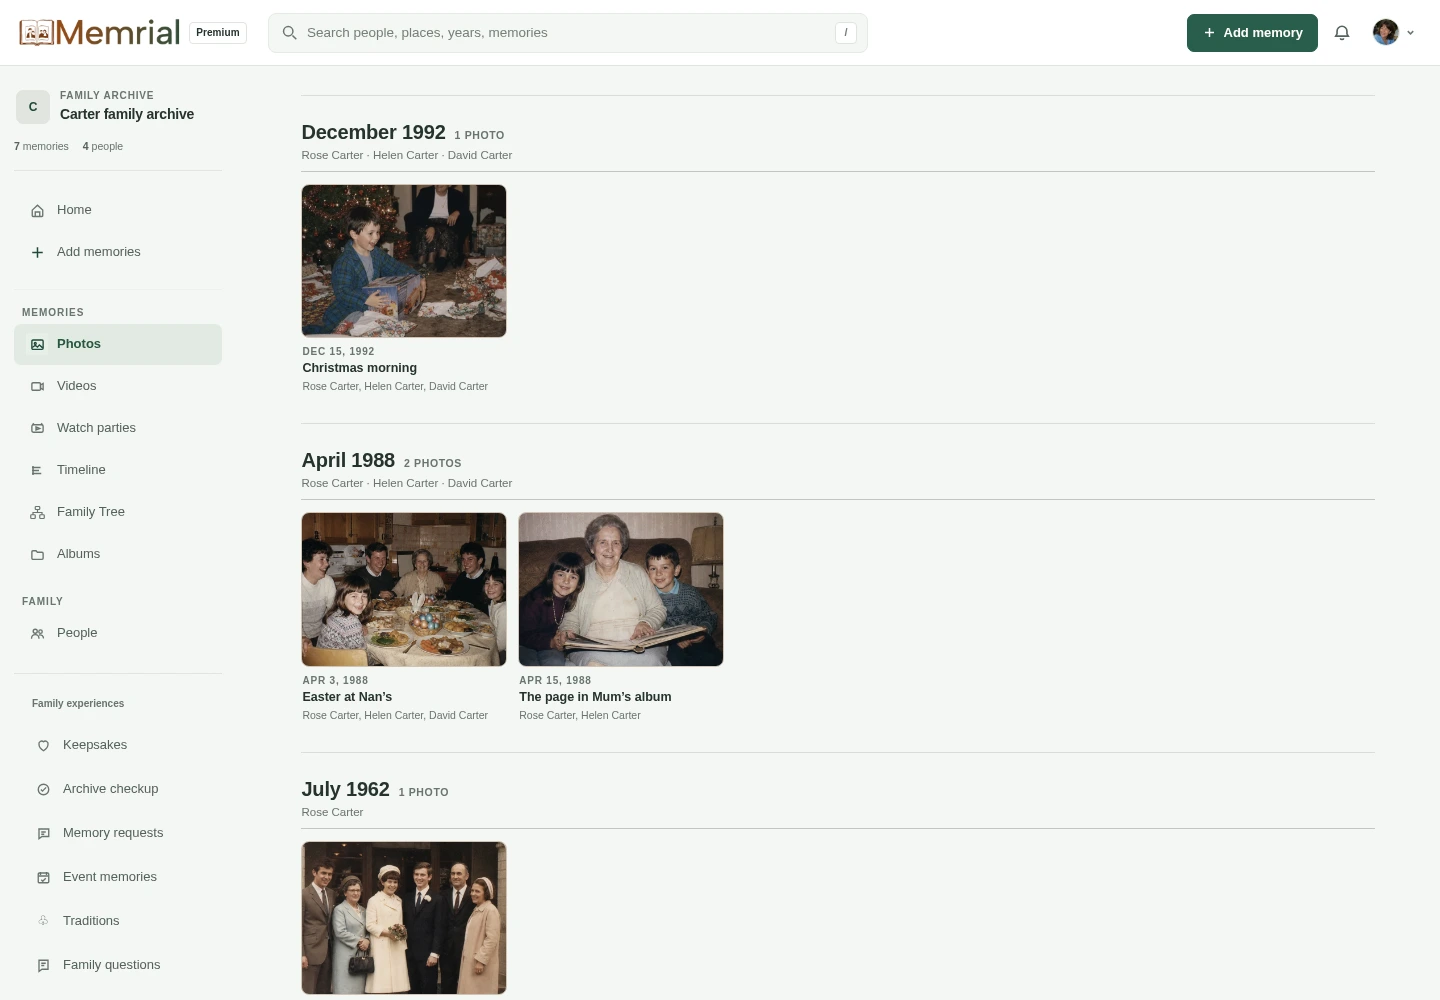This screenshot has width=1440, height=1000.
Task: Click the Videos camera icon
Action: [x=37, y=386]
